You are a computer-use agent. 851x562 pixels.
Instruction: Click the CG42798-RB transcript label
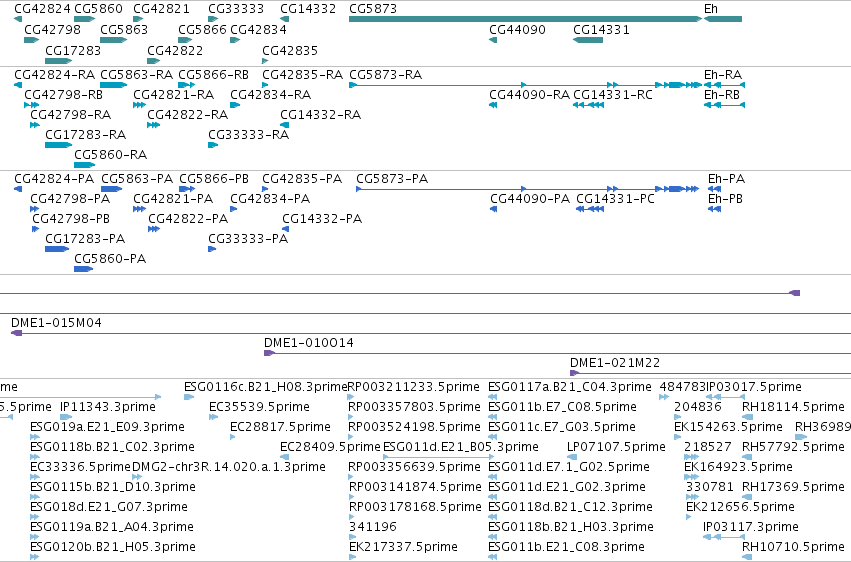63,94
